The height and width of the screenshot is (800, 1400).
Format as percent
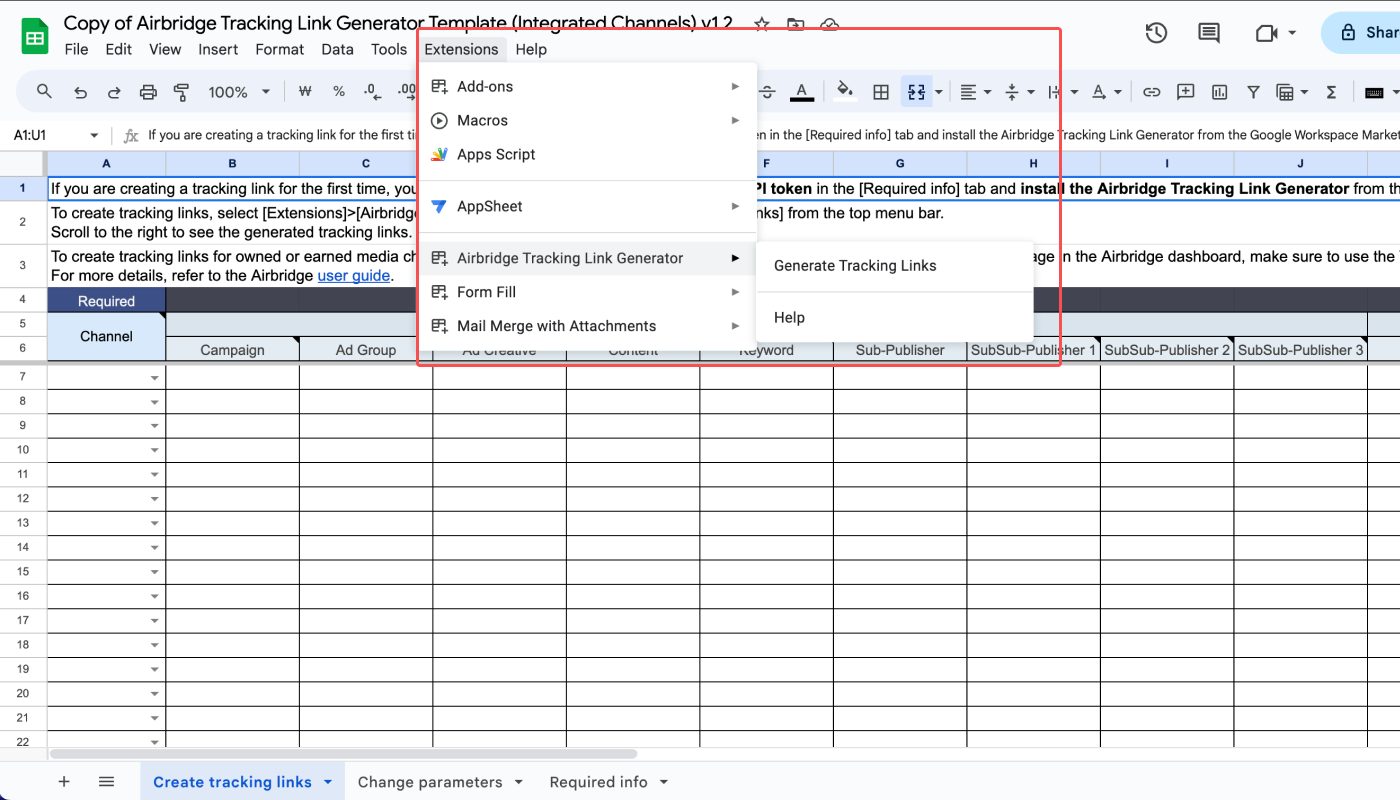pos(339,92)
